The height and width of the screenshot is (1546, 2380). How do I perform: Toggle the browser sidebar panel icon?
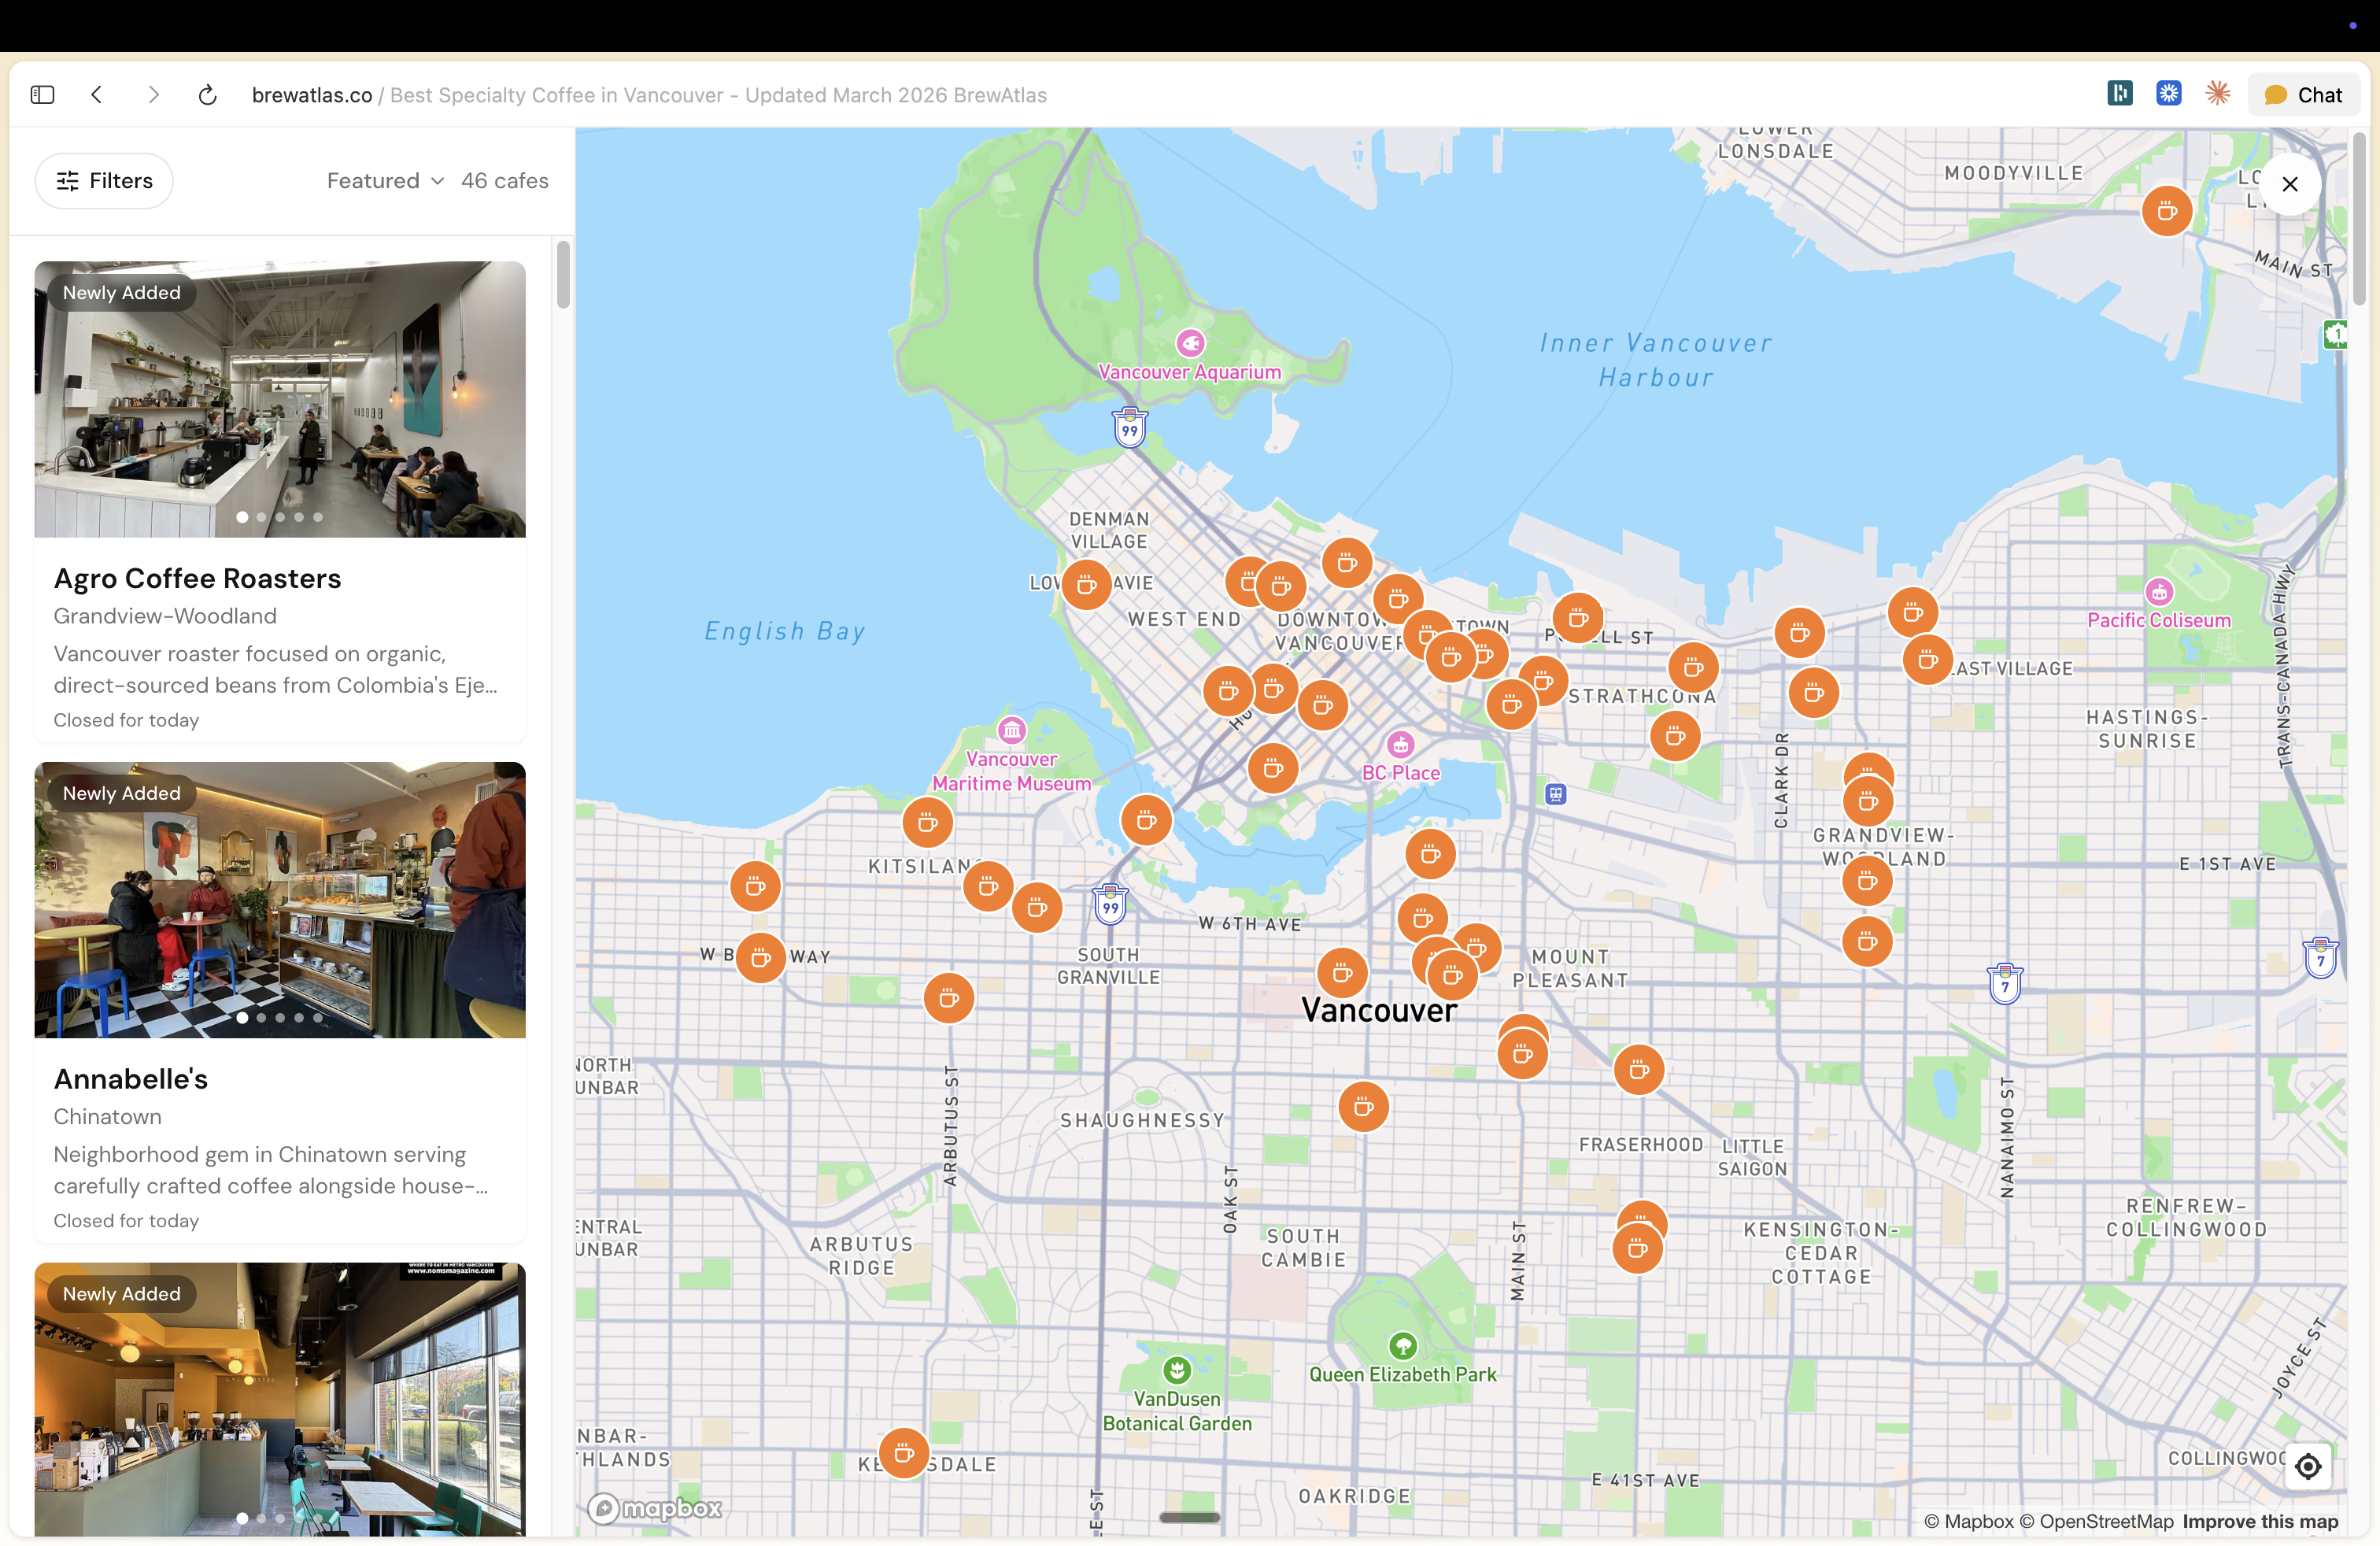[x=42, y=95]
